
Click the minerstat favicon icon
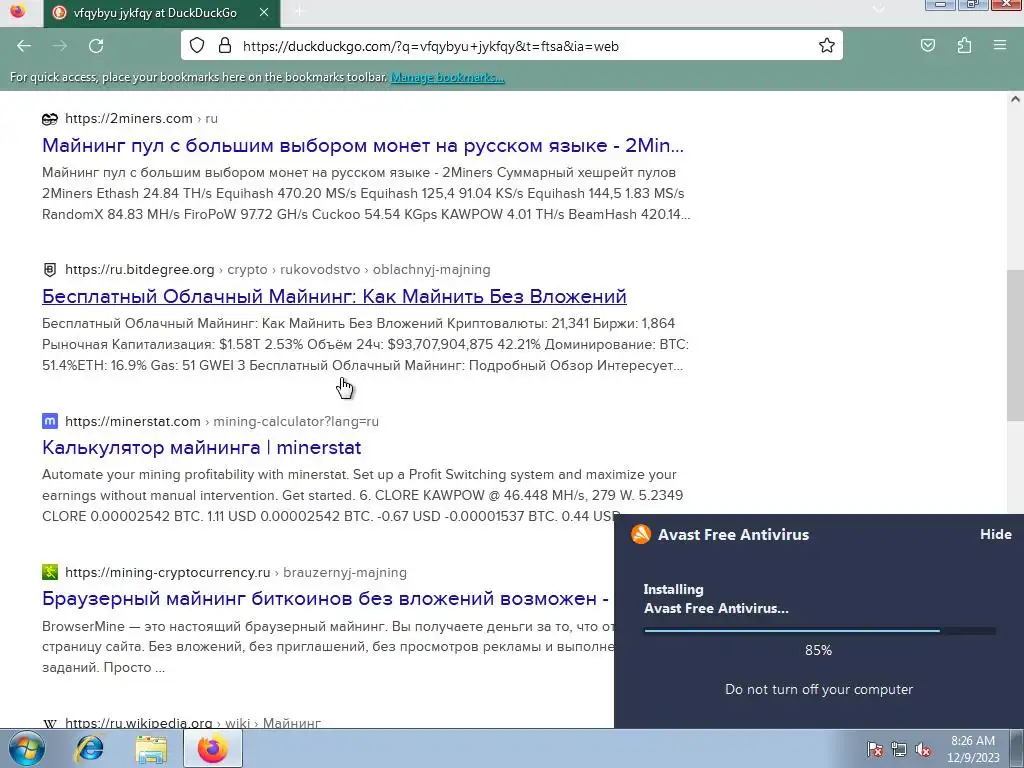coord(50,421)
